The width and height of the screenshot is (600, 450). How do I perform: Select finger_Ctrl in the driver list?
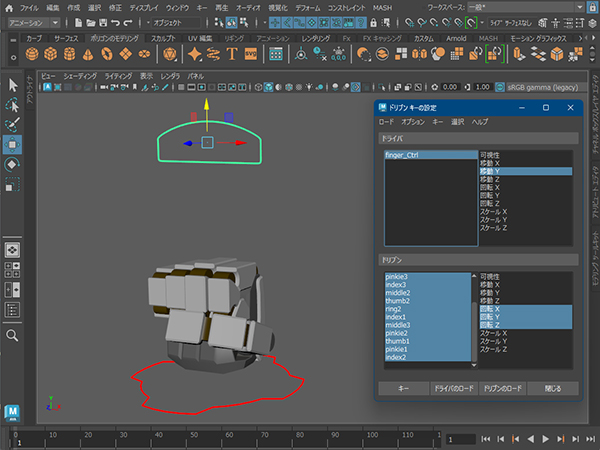(x=403, y=156)
